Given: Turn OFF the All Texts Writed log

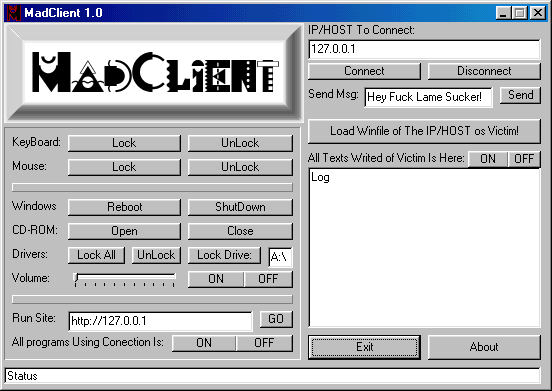Looking at the screenshot, I should click(524, 159).
